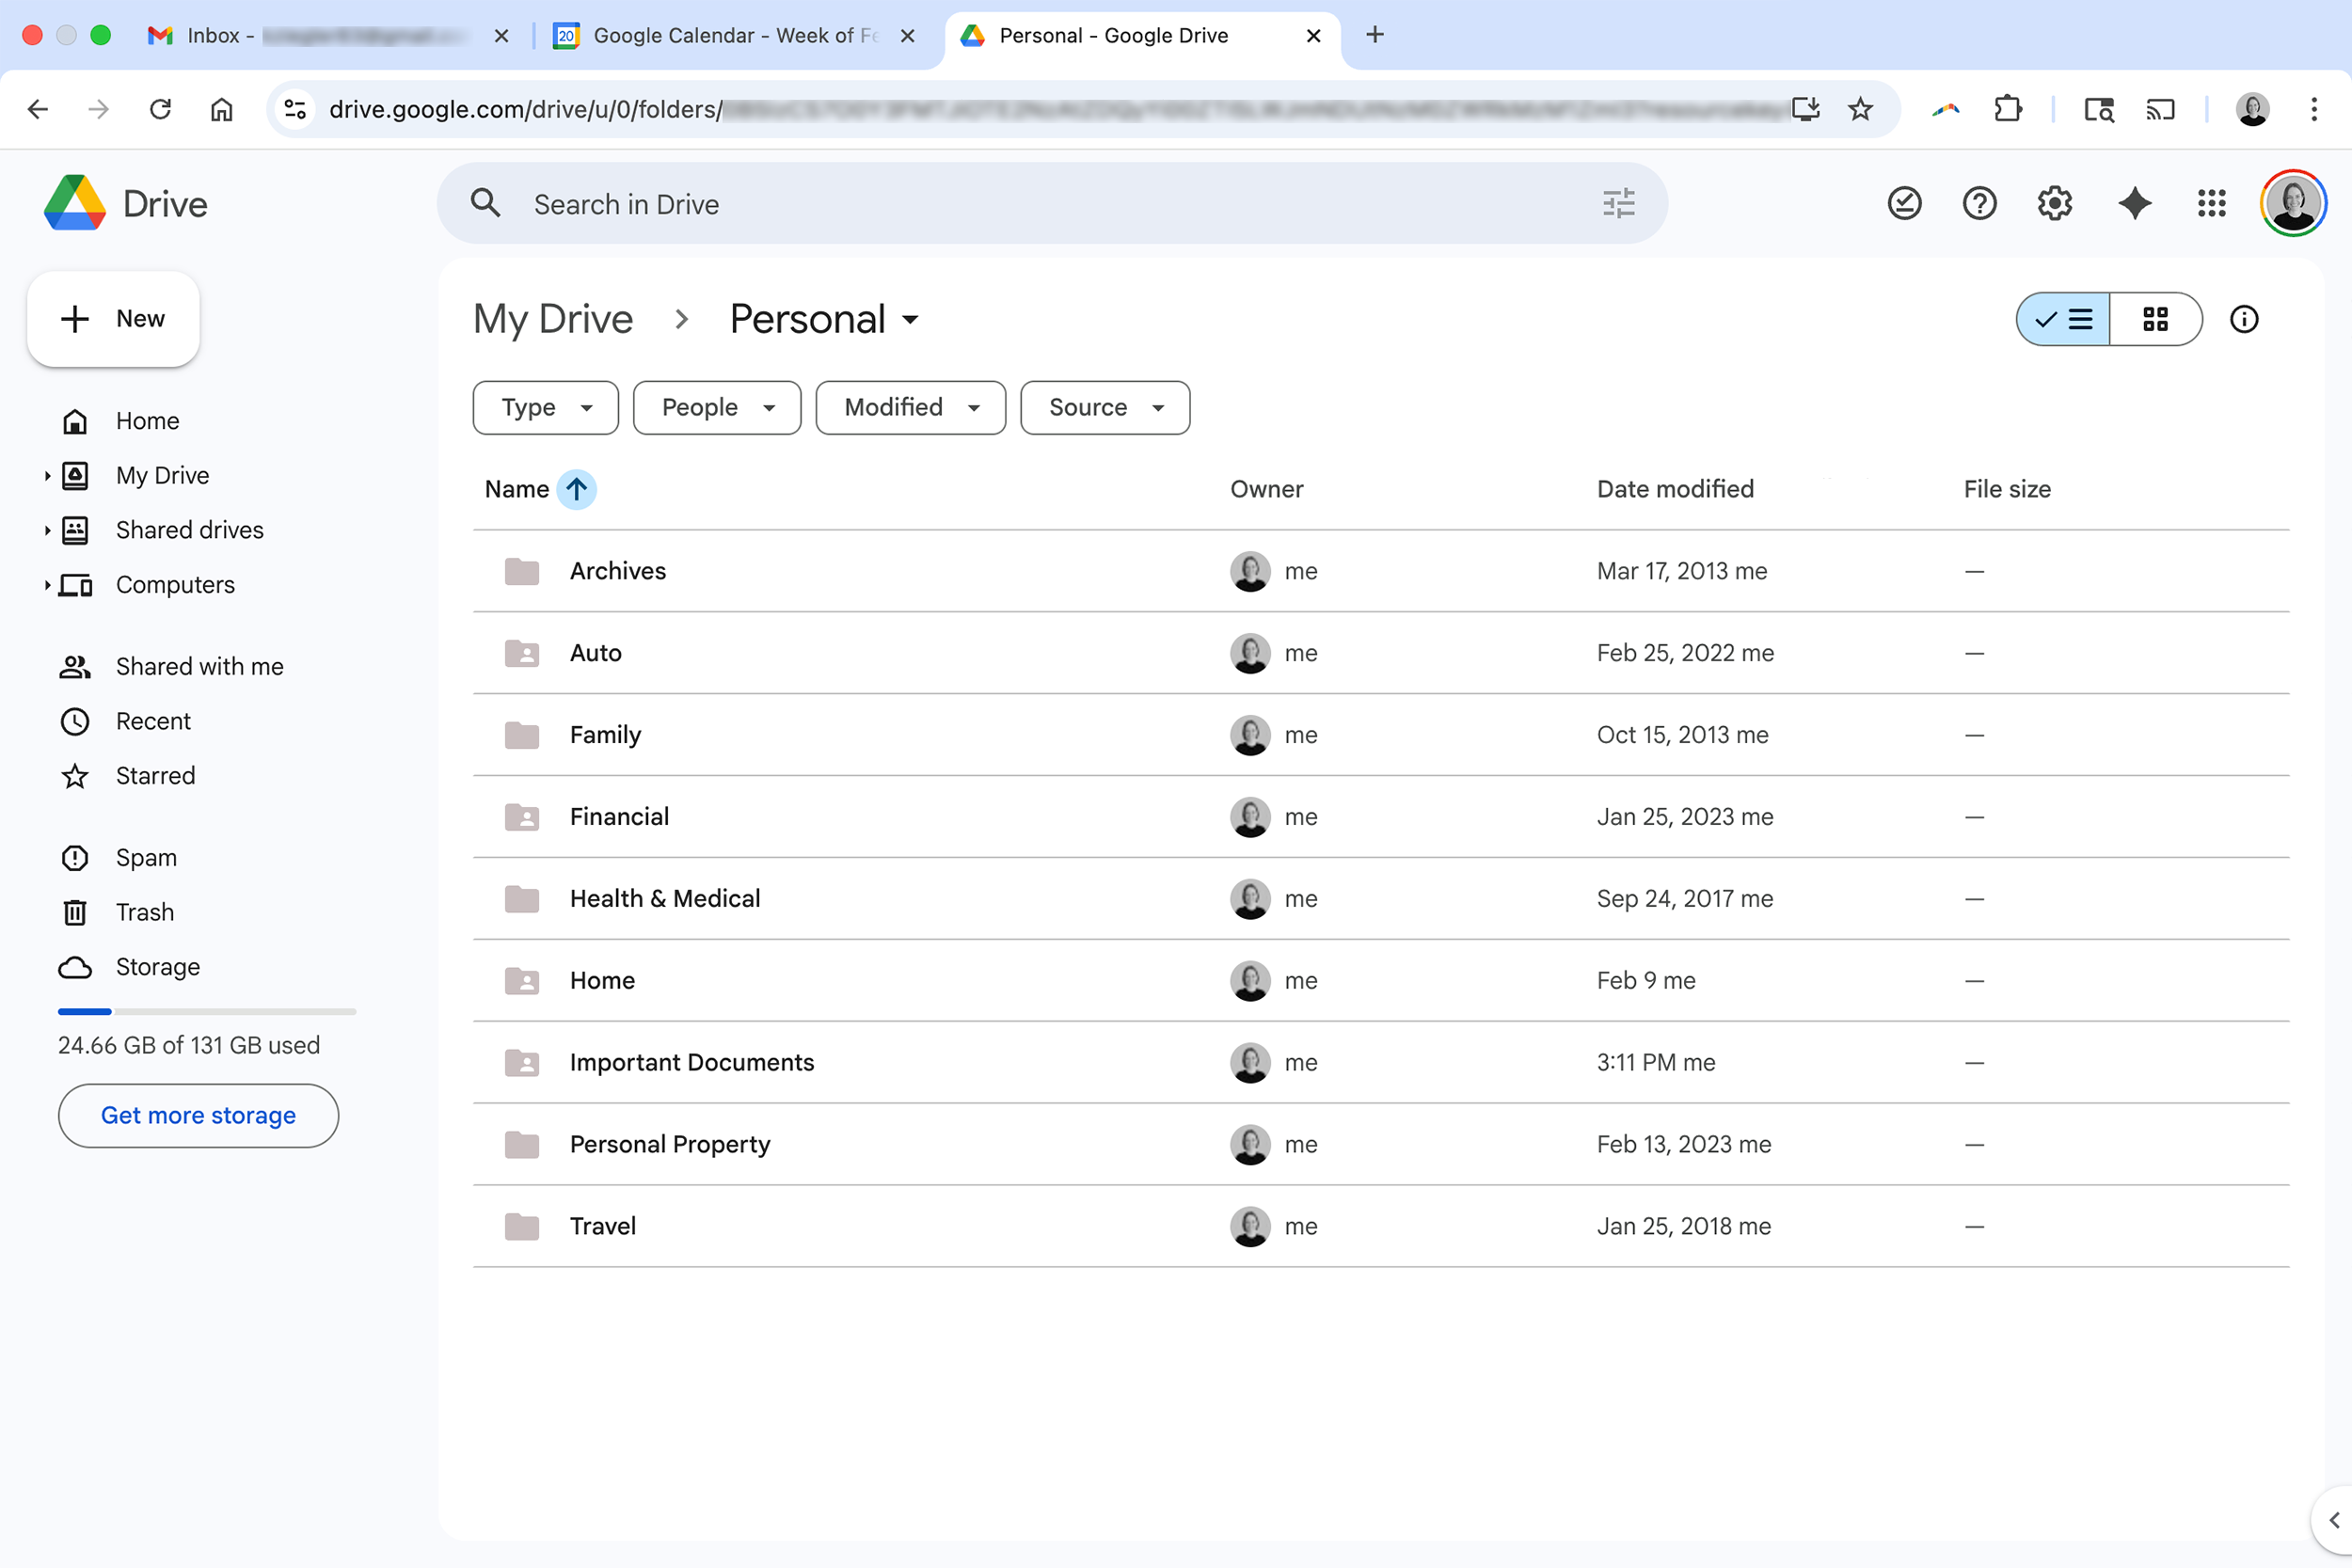Click the storage usage progress bar
Image resolution: width=2352 pixels, height=1568 pixels.
(x=206, y=1012)
